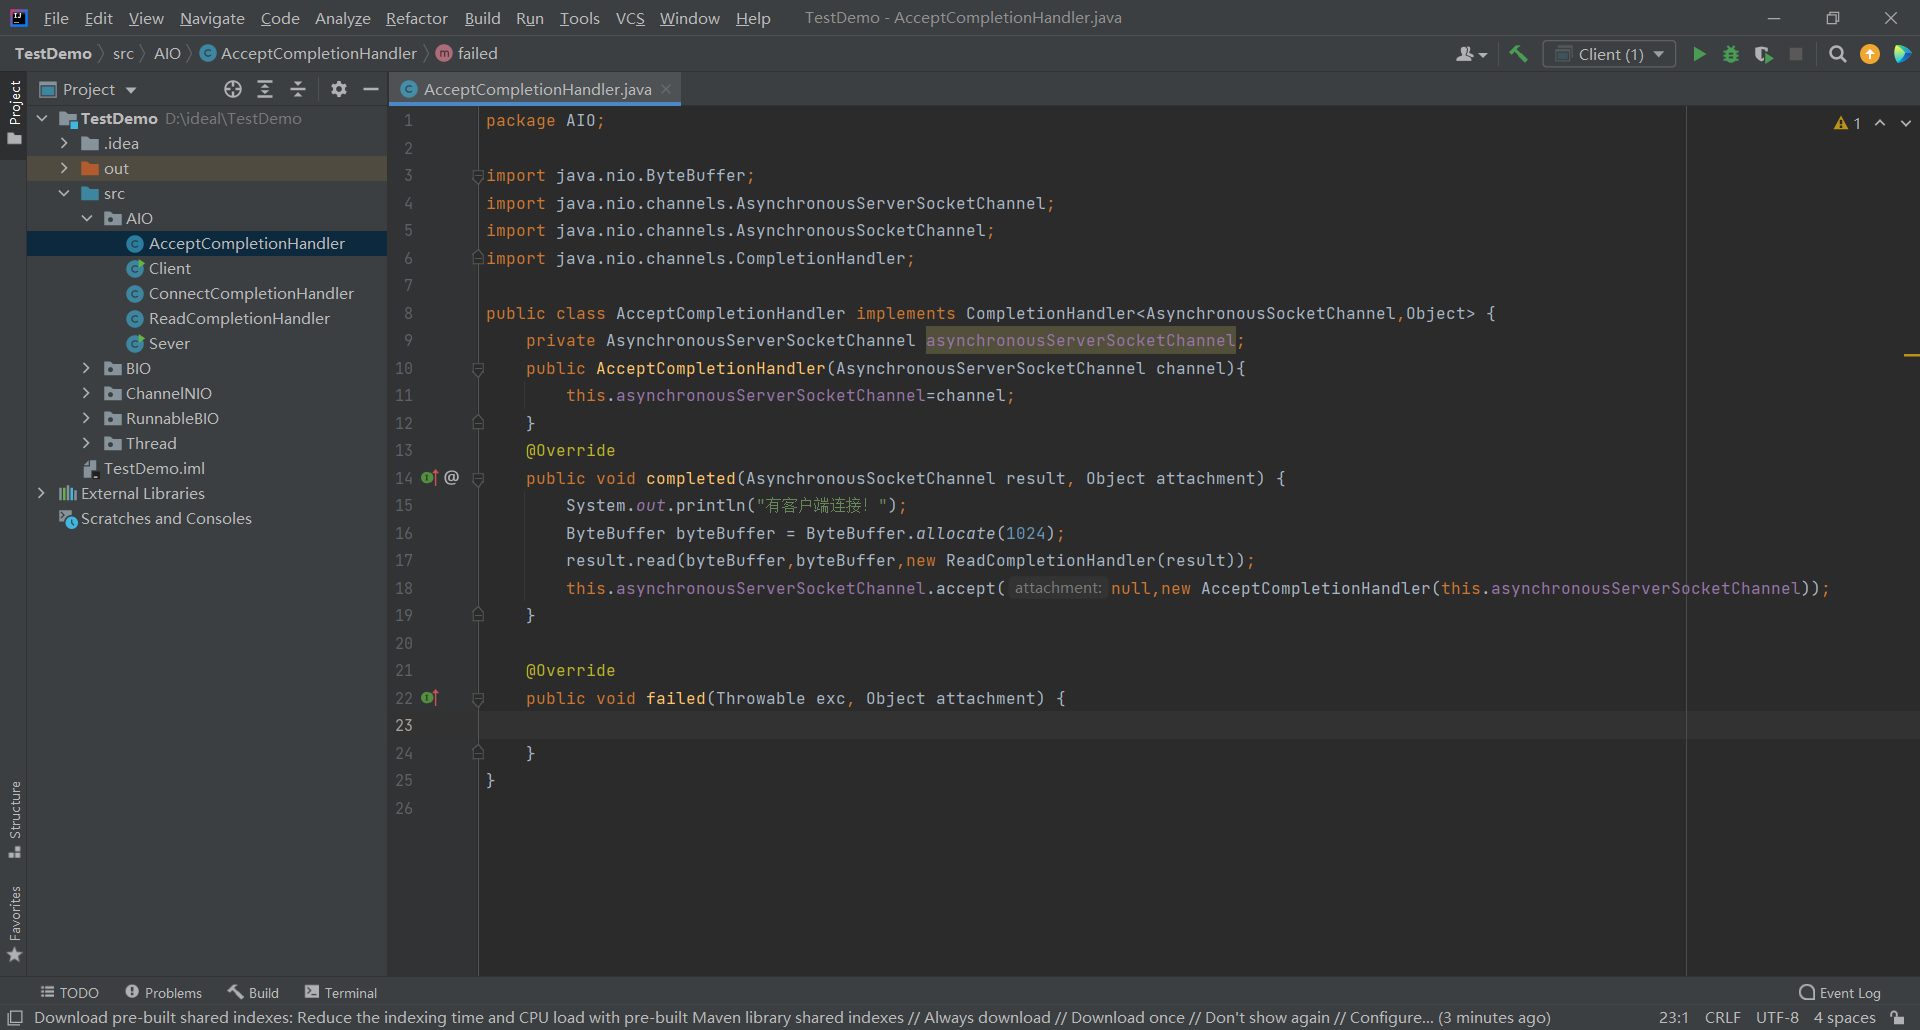
Task: Open the File menu
Action: (56, 18)
